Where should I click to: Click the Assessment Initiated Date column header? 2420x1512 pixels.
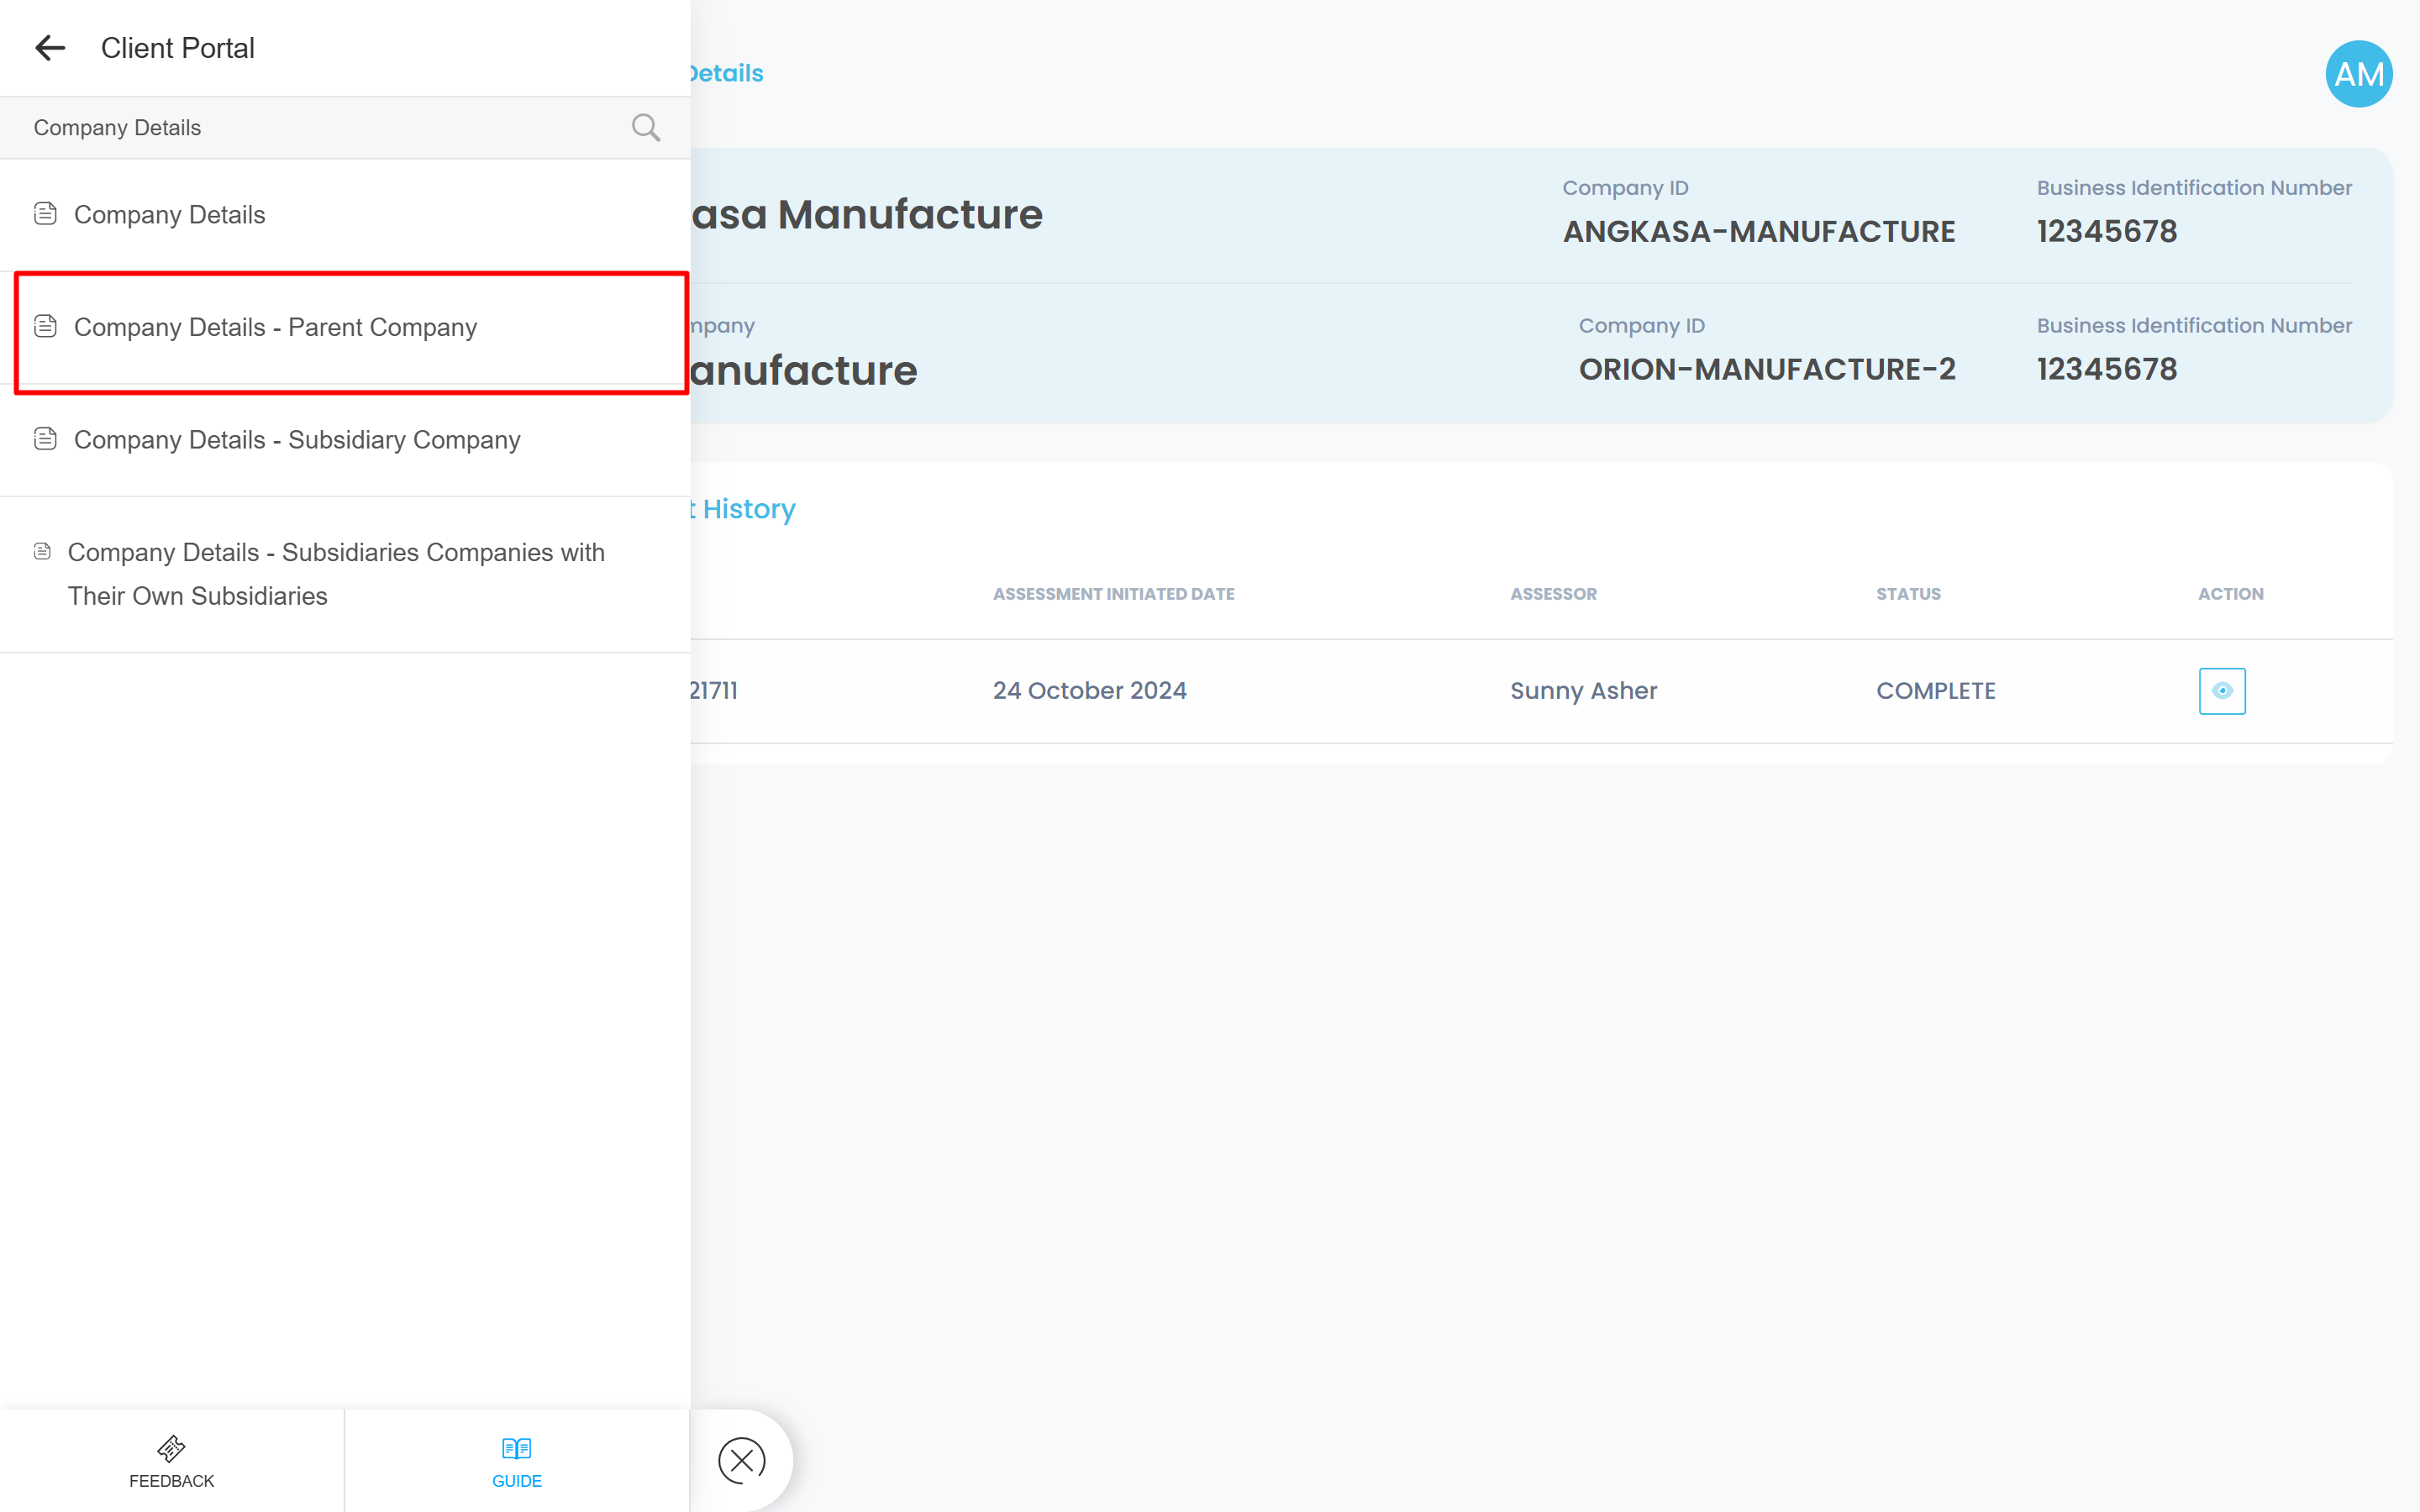point(1113,594)
